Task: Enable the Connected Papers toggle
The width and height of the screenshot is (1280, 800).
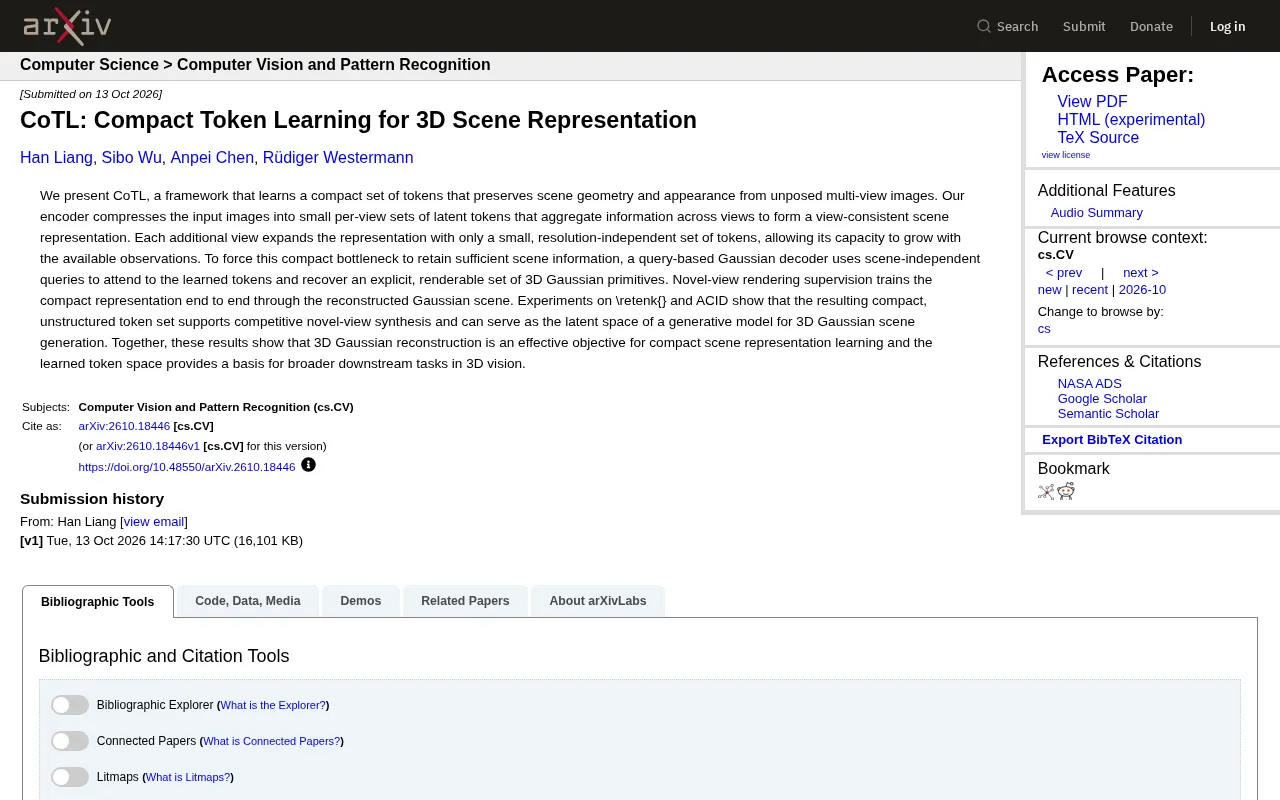Action: [70, 741]
